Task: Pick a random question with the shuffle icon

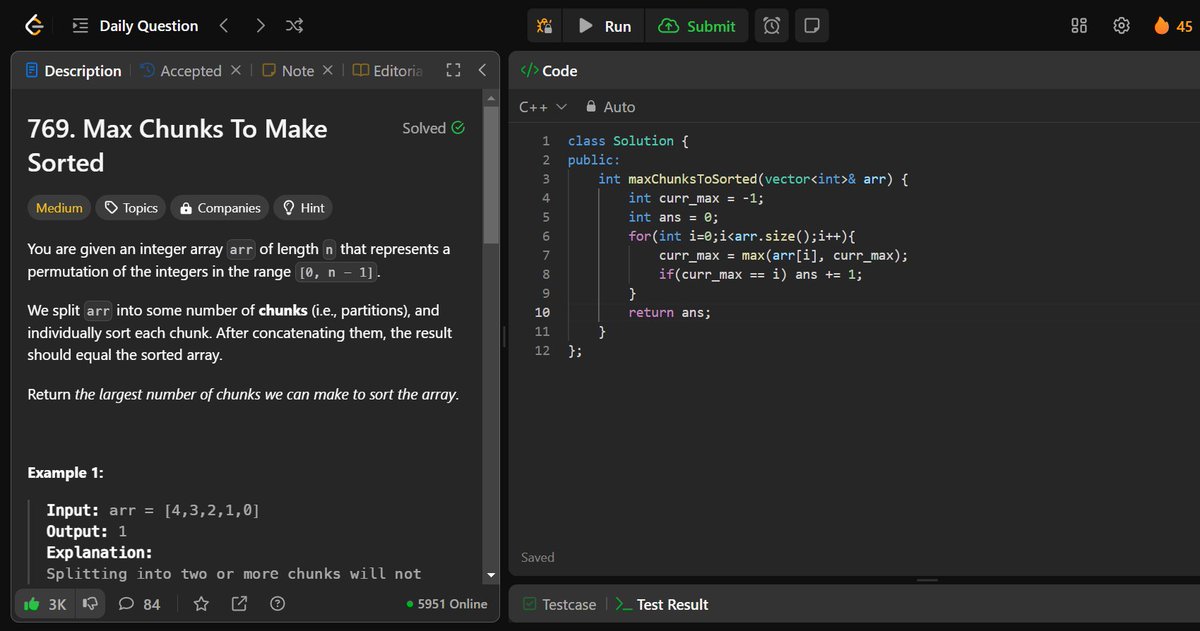Action: pos(293,25)
